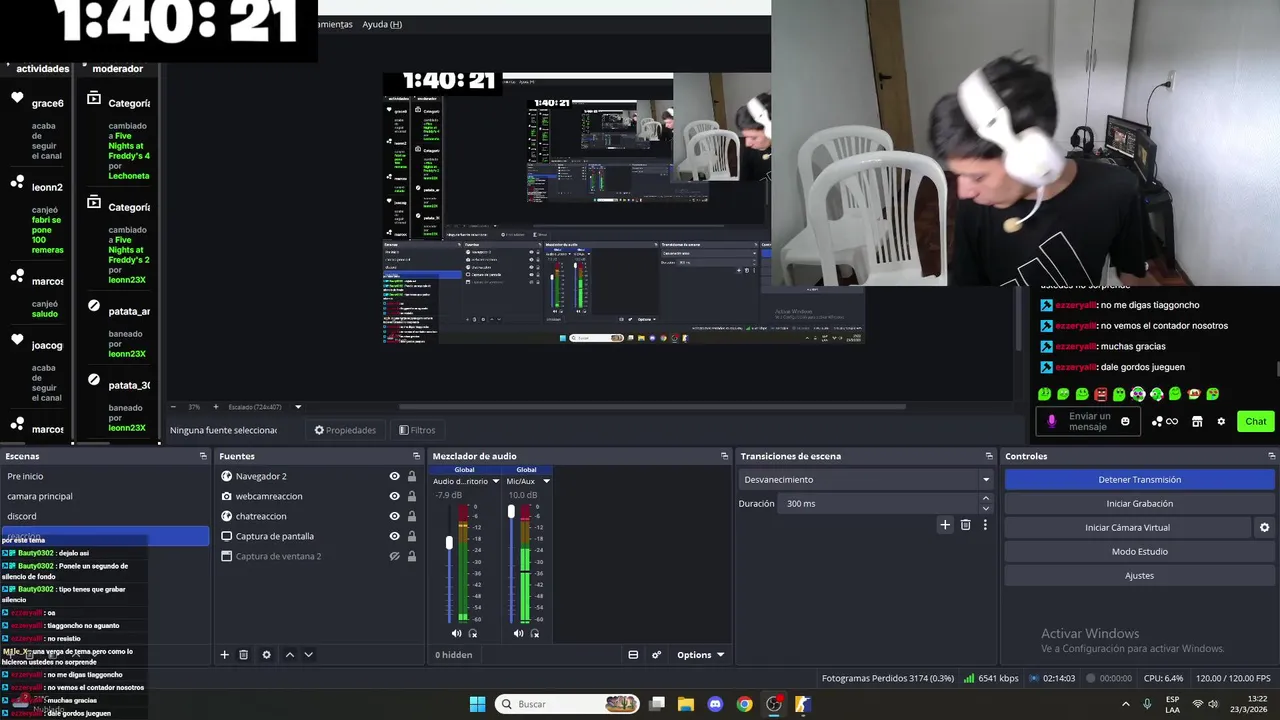
Task: Select the camara principal scene
Action: coord(105,496)
